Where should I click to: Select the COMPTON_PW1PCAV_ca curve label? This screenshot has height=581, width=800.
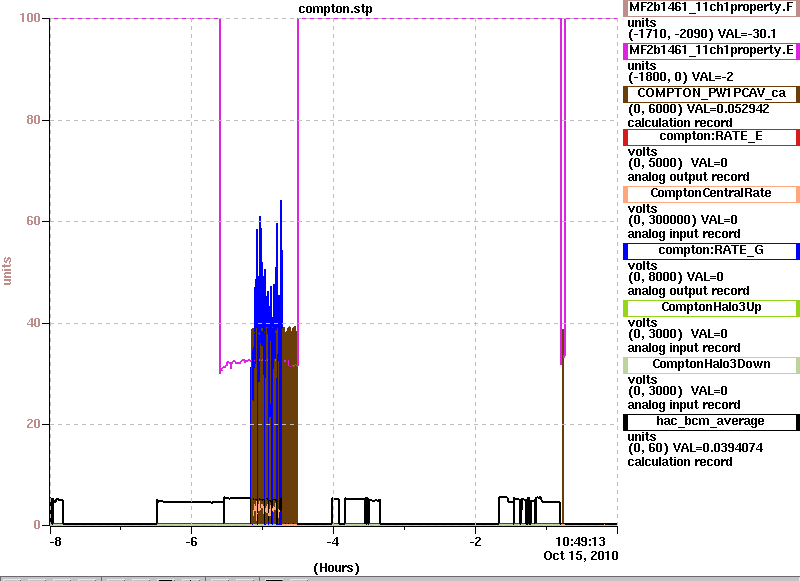(711, 93)
